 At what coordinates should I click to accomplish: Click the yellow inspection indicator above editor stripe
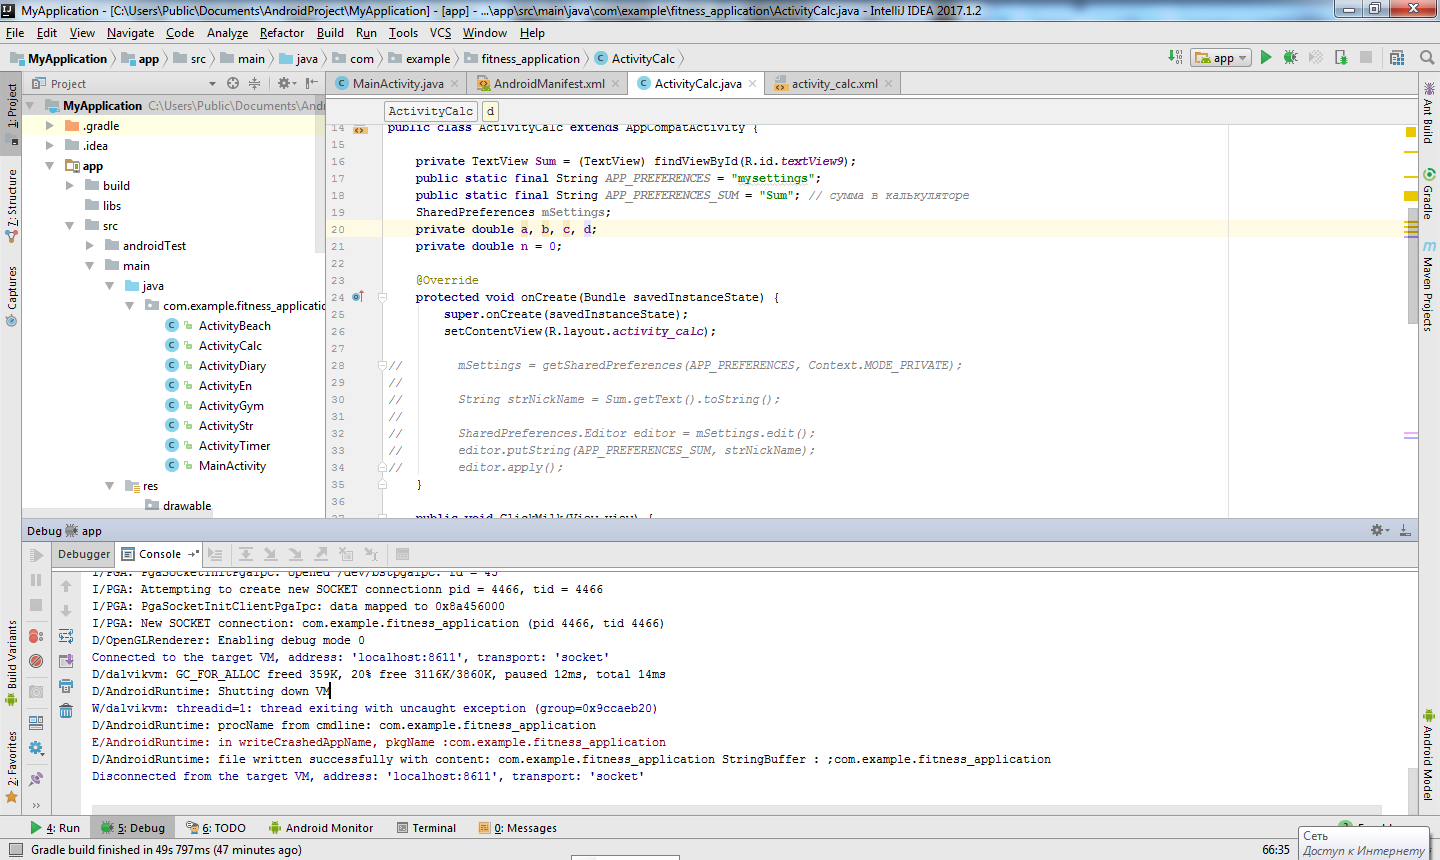1411,132
